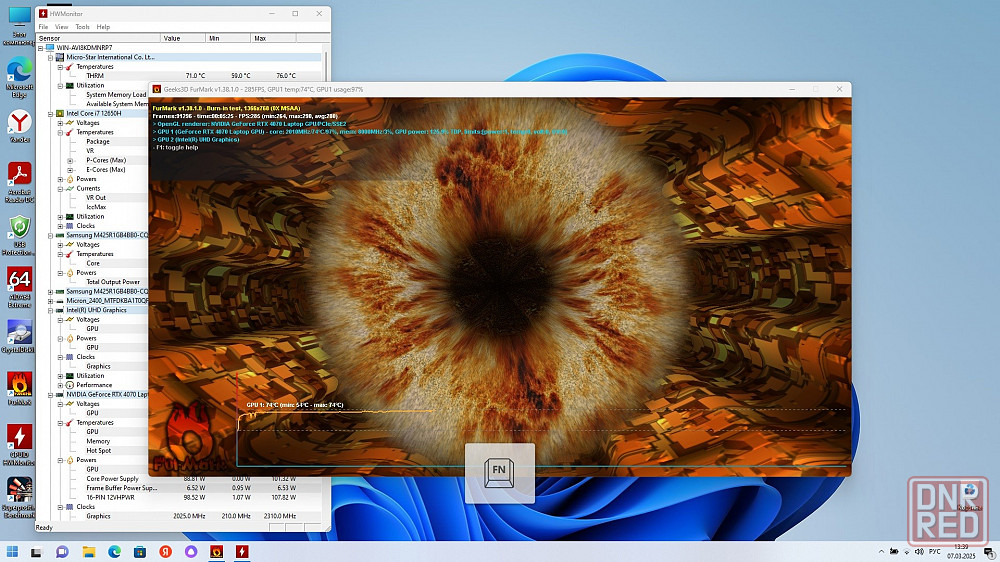Collapse the WIN-AVI8KDMNRP7 root node
Image resolution: width=1000 pixels, height=562 pixels.
click(41, 48)
